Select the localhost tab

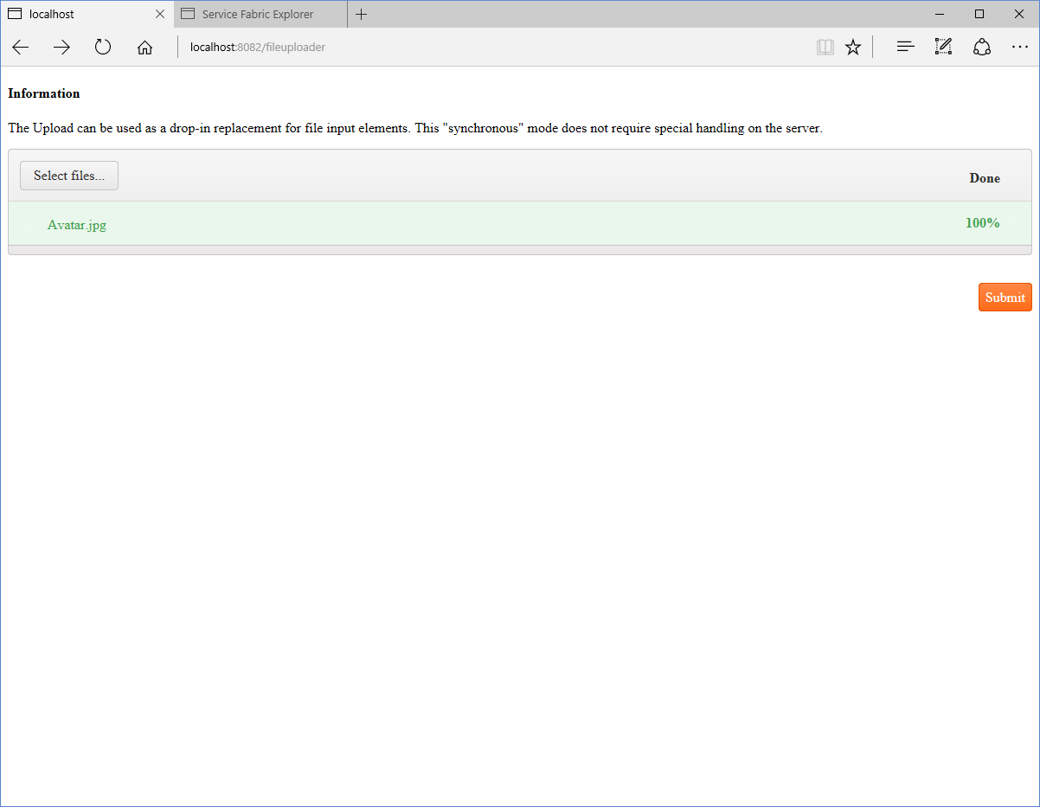80,14
